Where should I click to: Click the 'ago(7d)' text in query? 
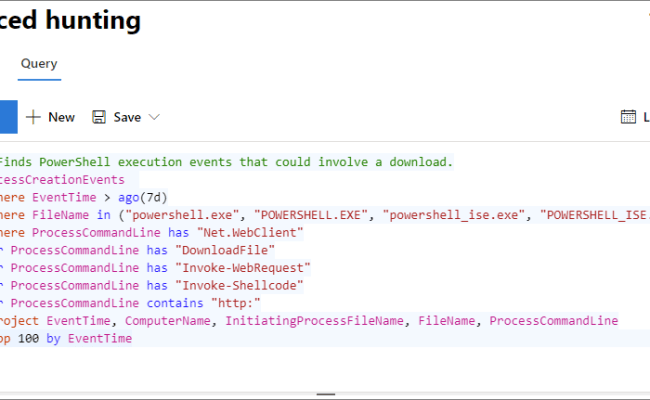(143, 197)
